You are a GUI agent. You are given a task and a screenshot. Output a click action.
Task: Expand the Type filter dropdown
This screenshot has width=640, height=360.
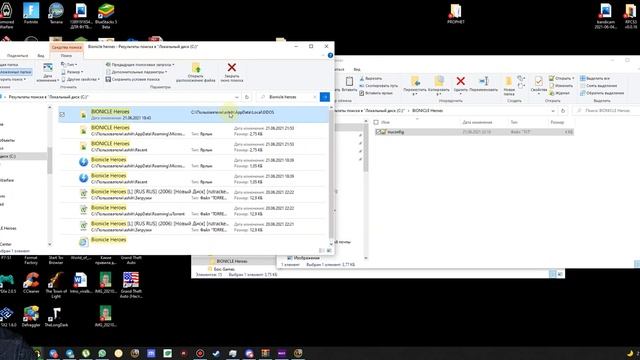tap(69, 64)
